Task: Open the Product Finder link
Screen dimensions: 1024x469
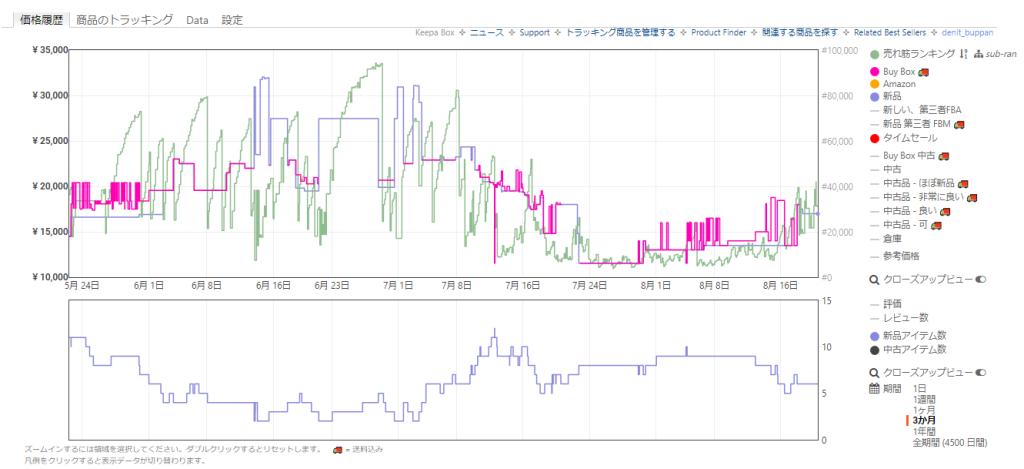Action: (x=718, y=33)
